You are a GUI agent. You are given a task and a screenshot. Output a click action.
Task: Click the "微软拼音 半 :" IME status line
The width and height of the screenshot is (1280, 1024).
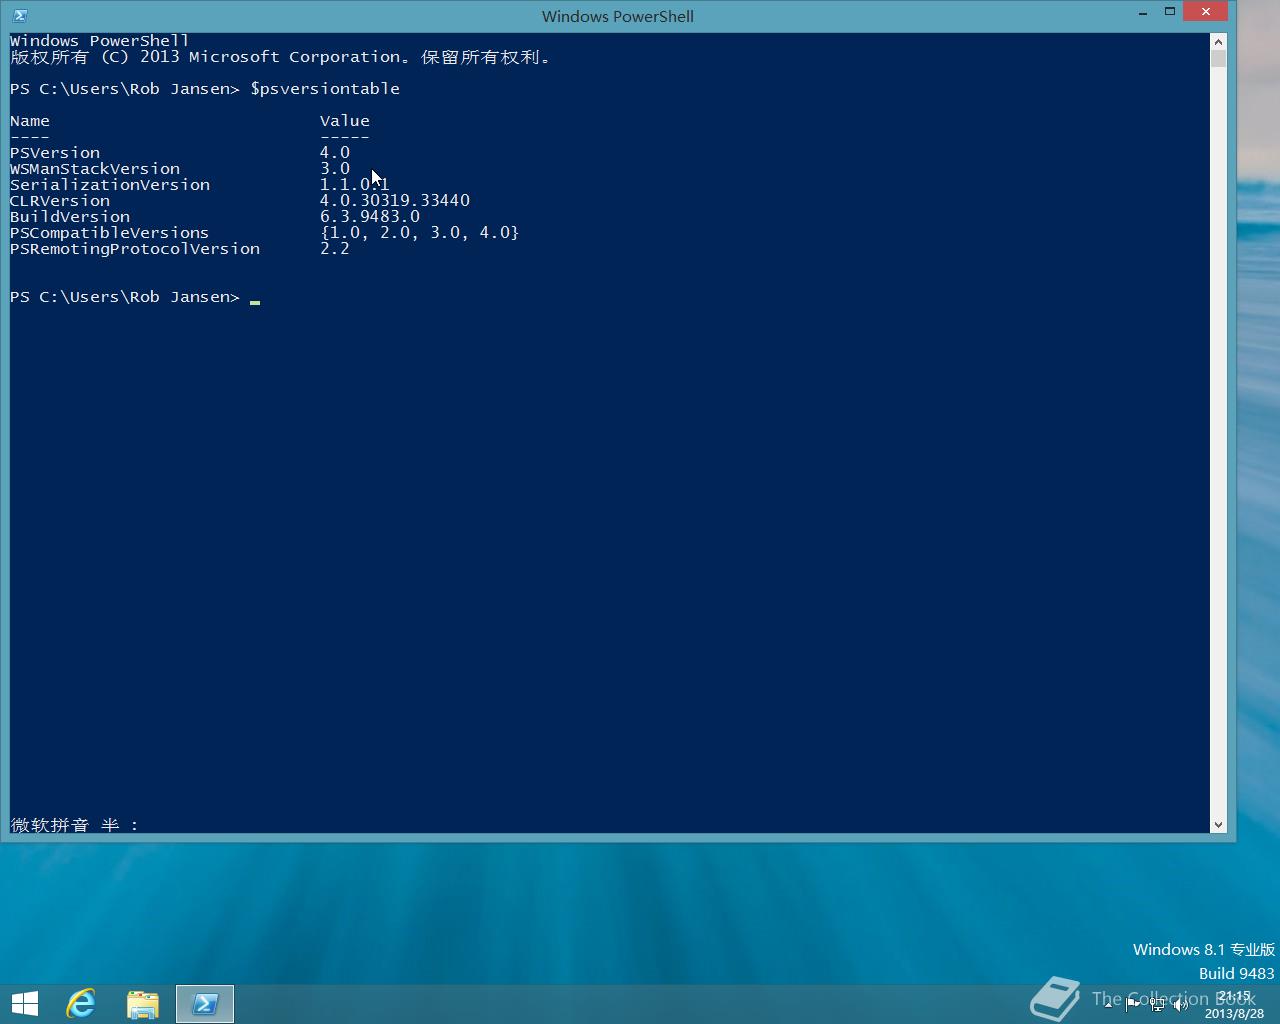tap(75, 825)
